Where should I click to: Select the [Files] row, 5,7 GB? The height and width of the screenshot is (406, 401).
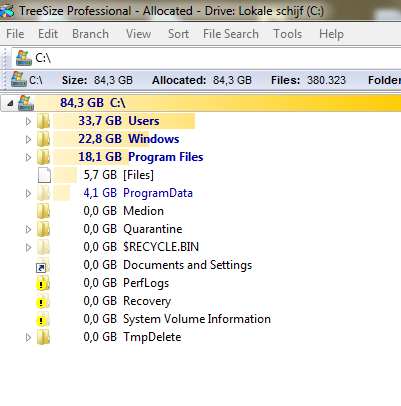click(103, 175)
